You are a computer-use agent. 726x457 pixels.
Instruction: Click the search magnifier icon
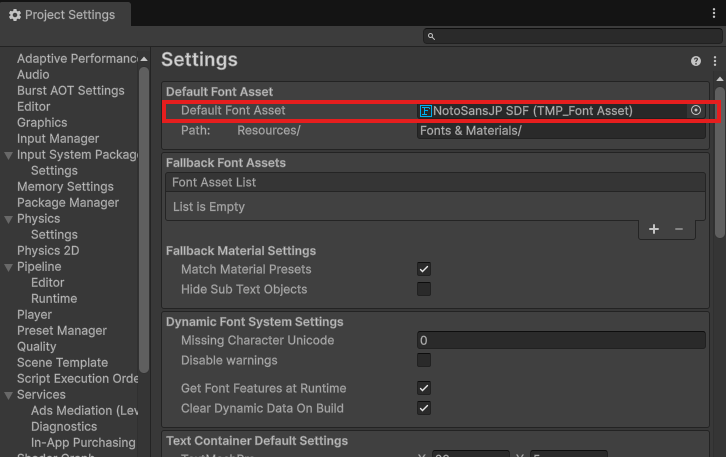click(x=431, y=36)
